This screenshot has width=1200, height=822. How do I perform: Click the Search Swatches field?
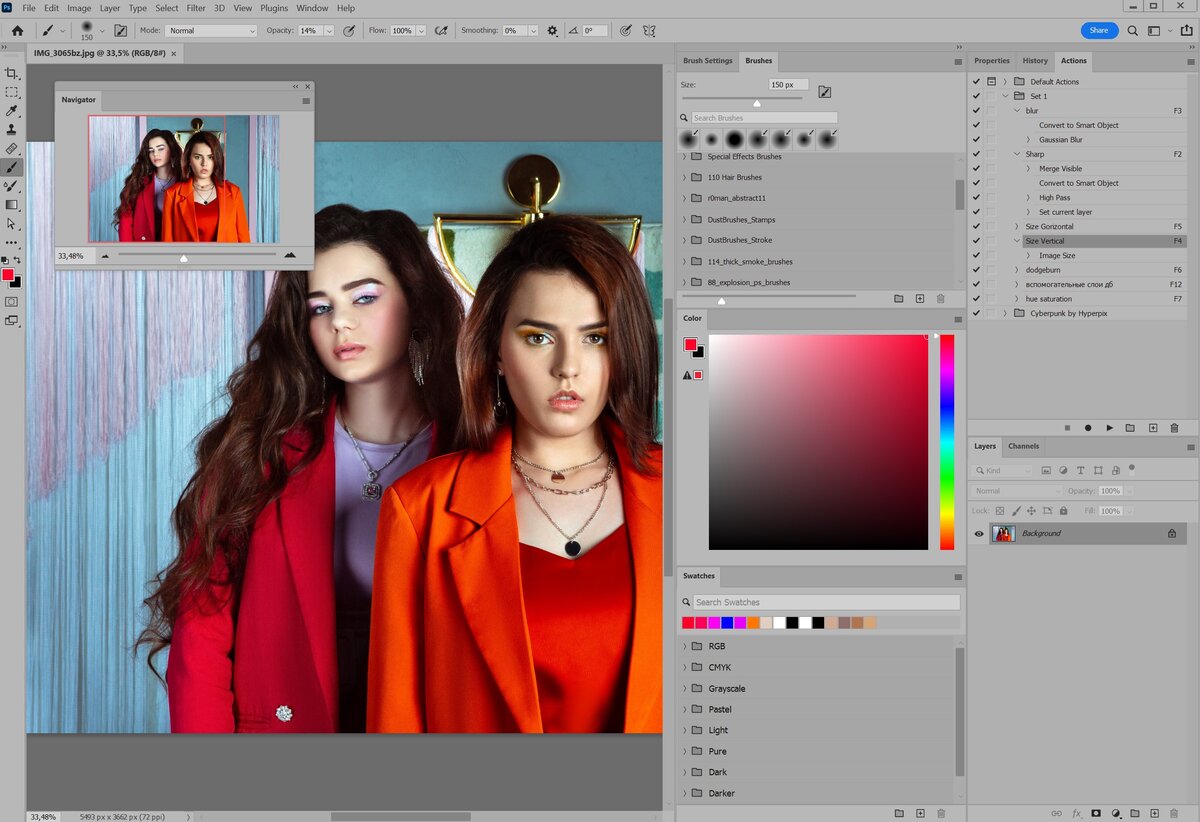coord(826,602)
